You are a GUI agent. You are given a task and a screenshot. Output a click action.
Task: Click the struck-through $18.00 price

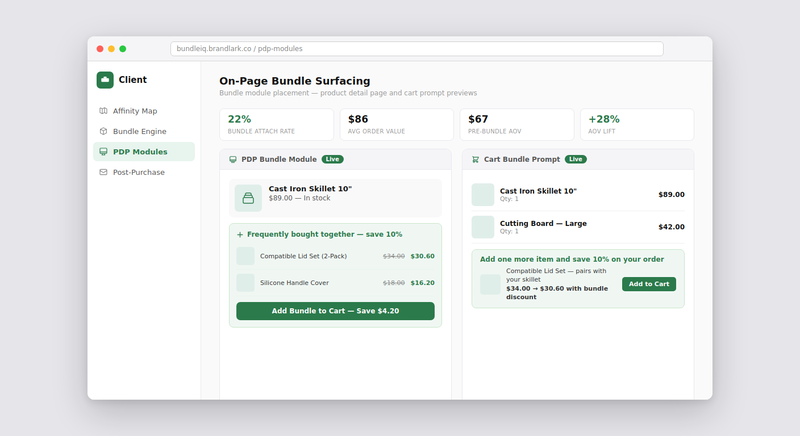[394, 283]
